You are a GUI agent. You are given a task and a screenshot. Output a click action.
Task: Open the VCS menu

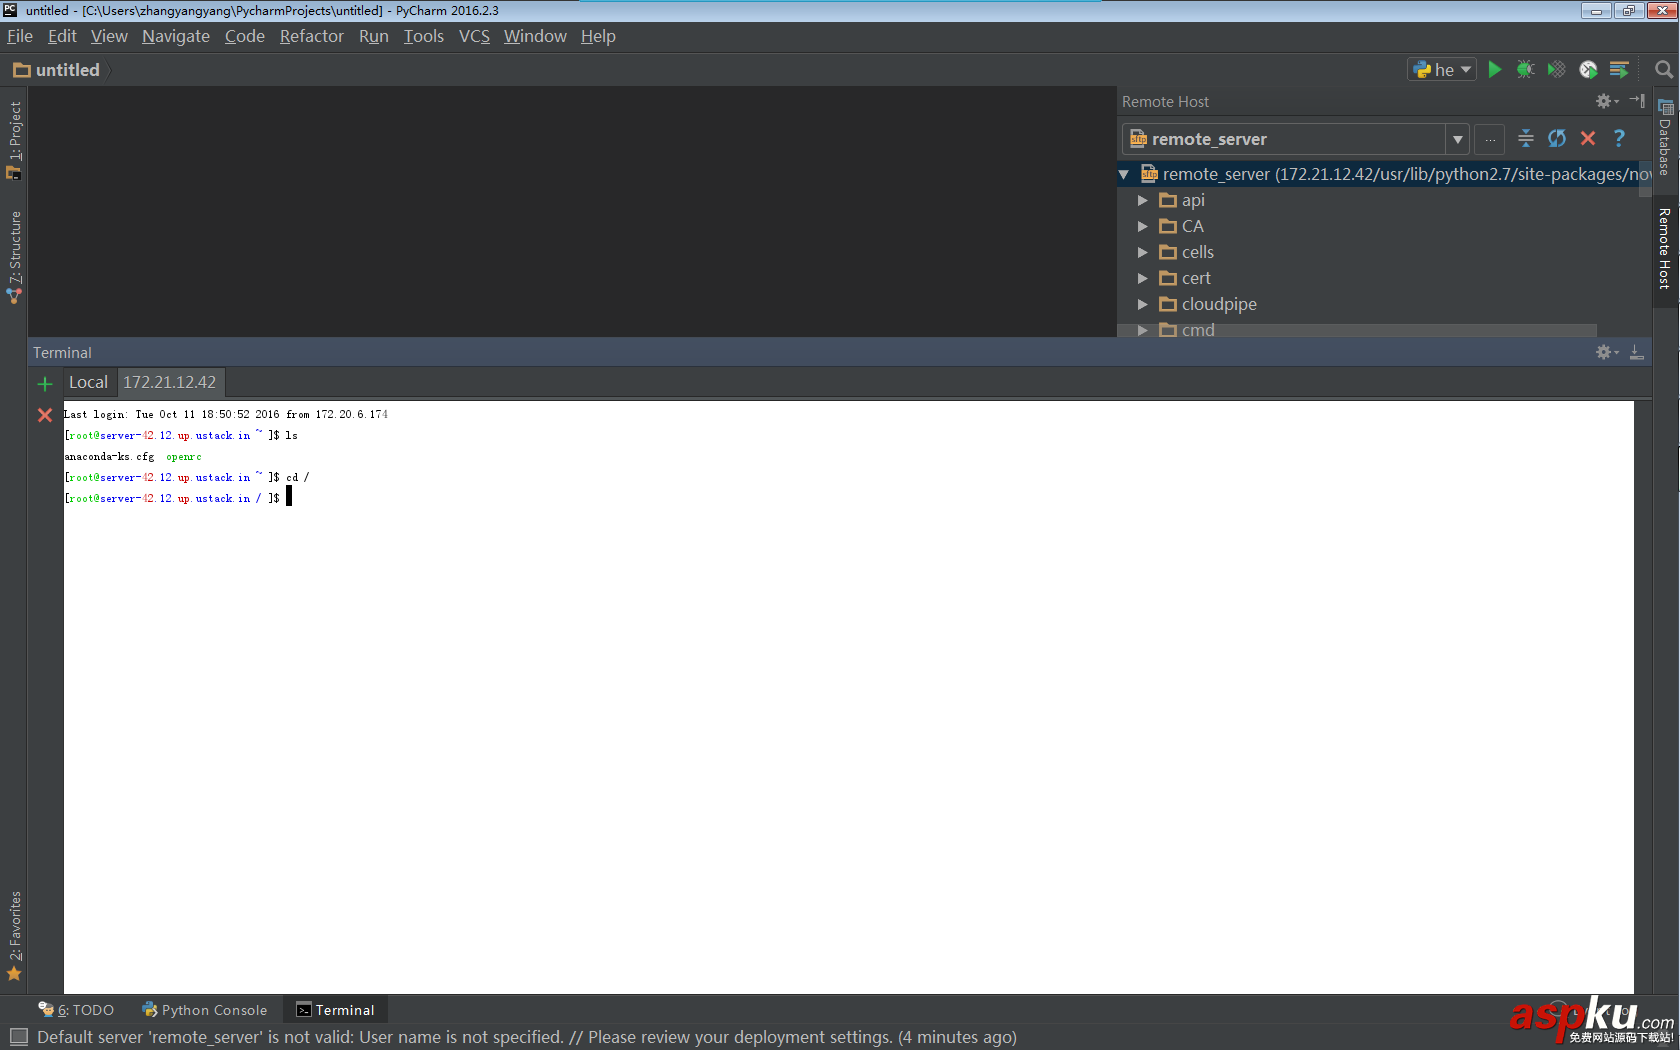pos(473,36)
